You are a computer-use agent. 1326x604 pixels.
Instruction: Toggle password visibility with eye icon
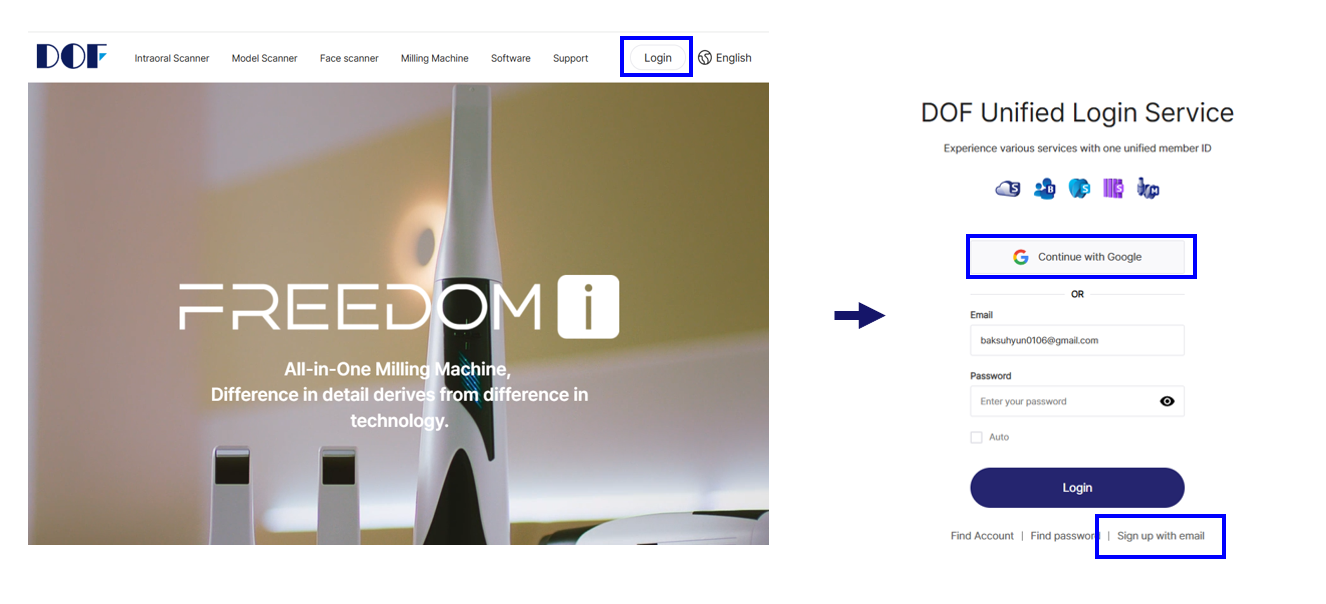tap(1167, 401)
